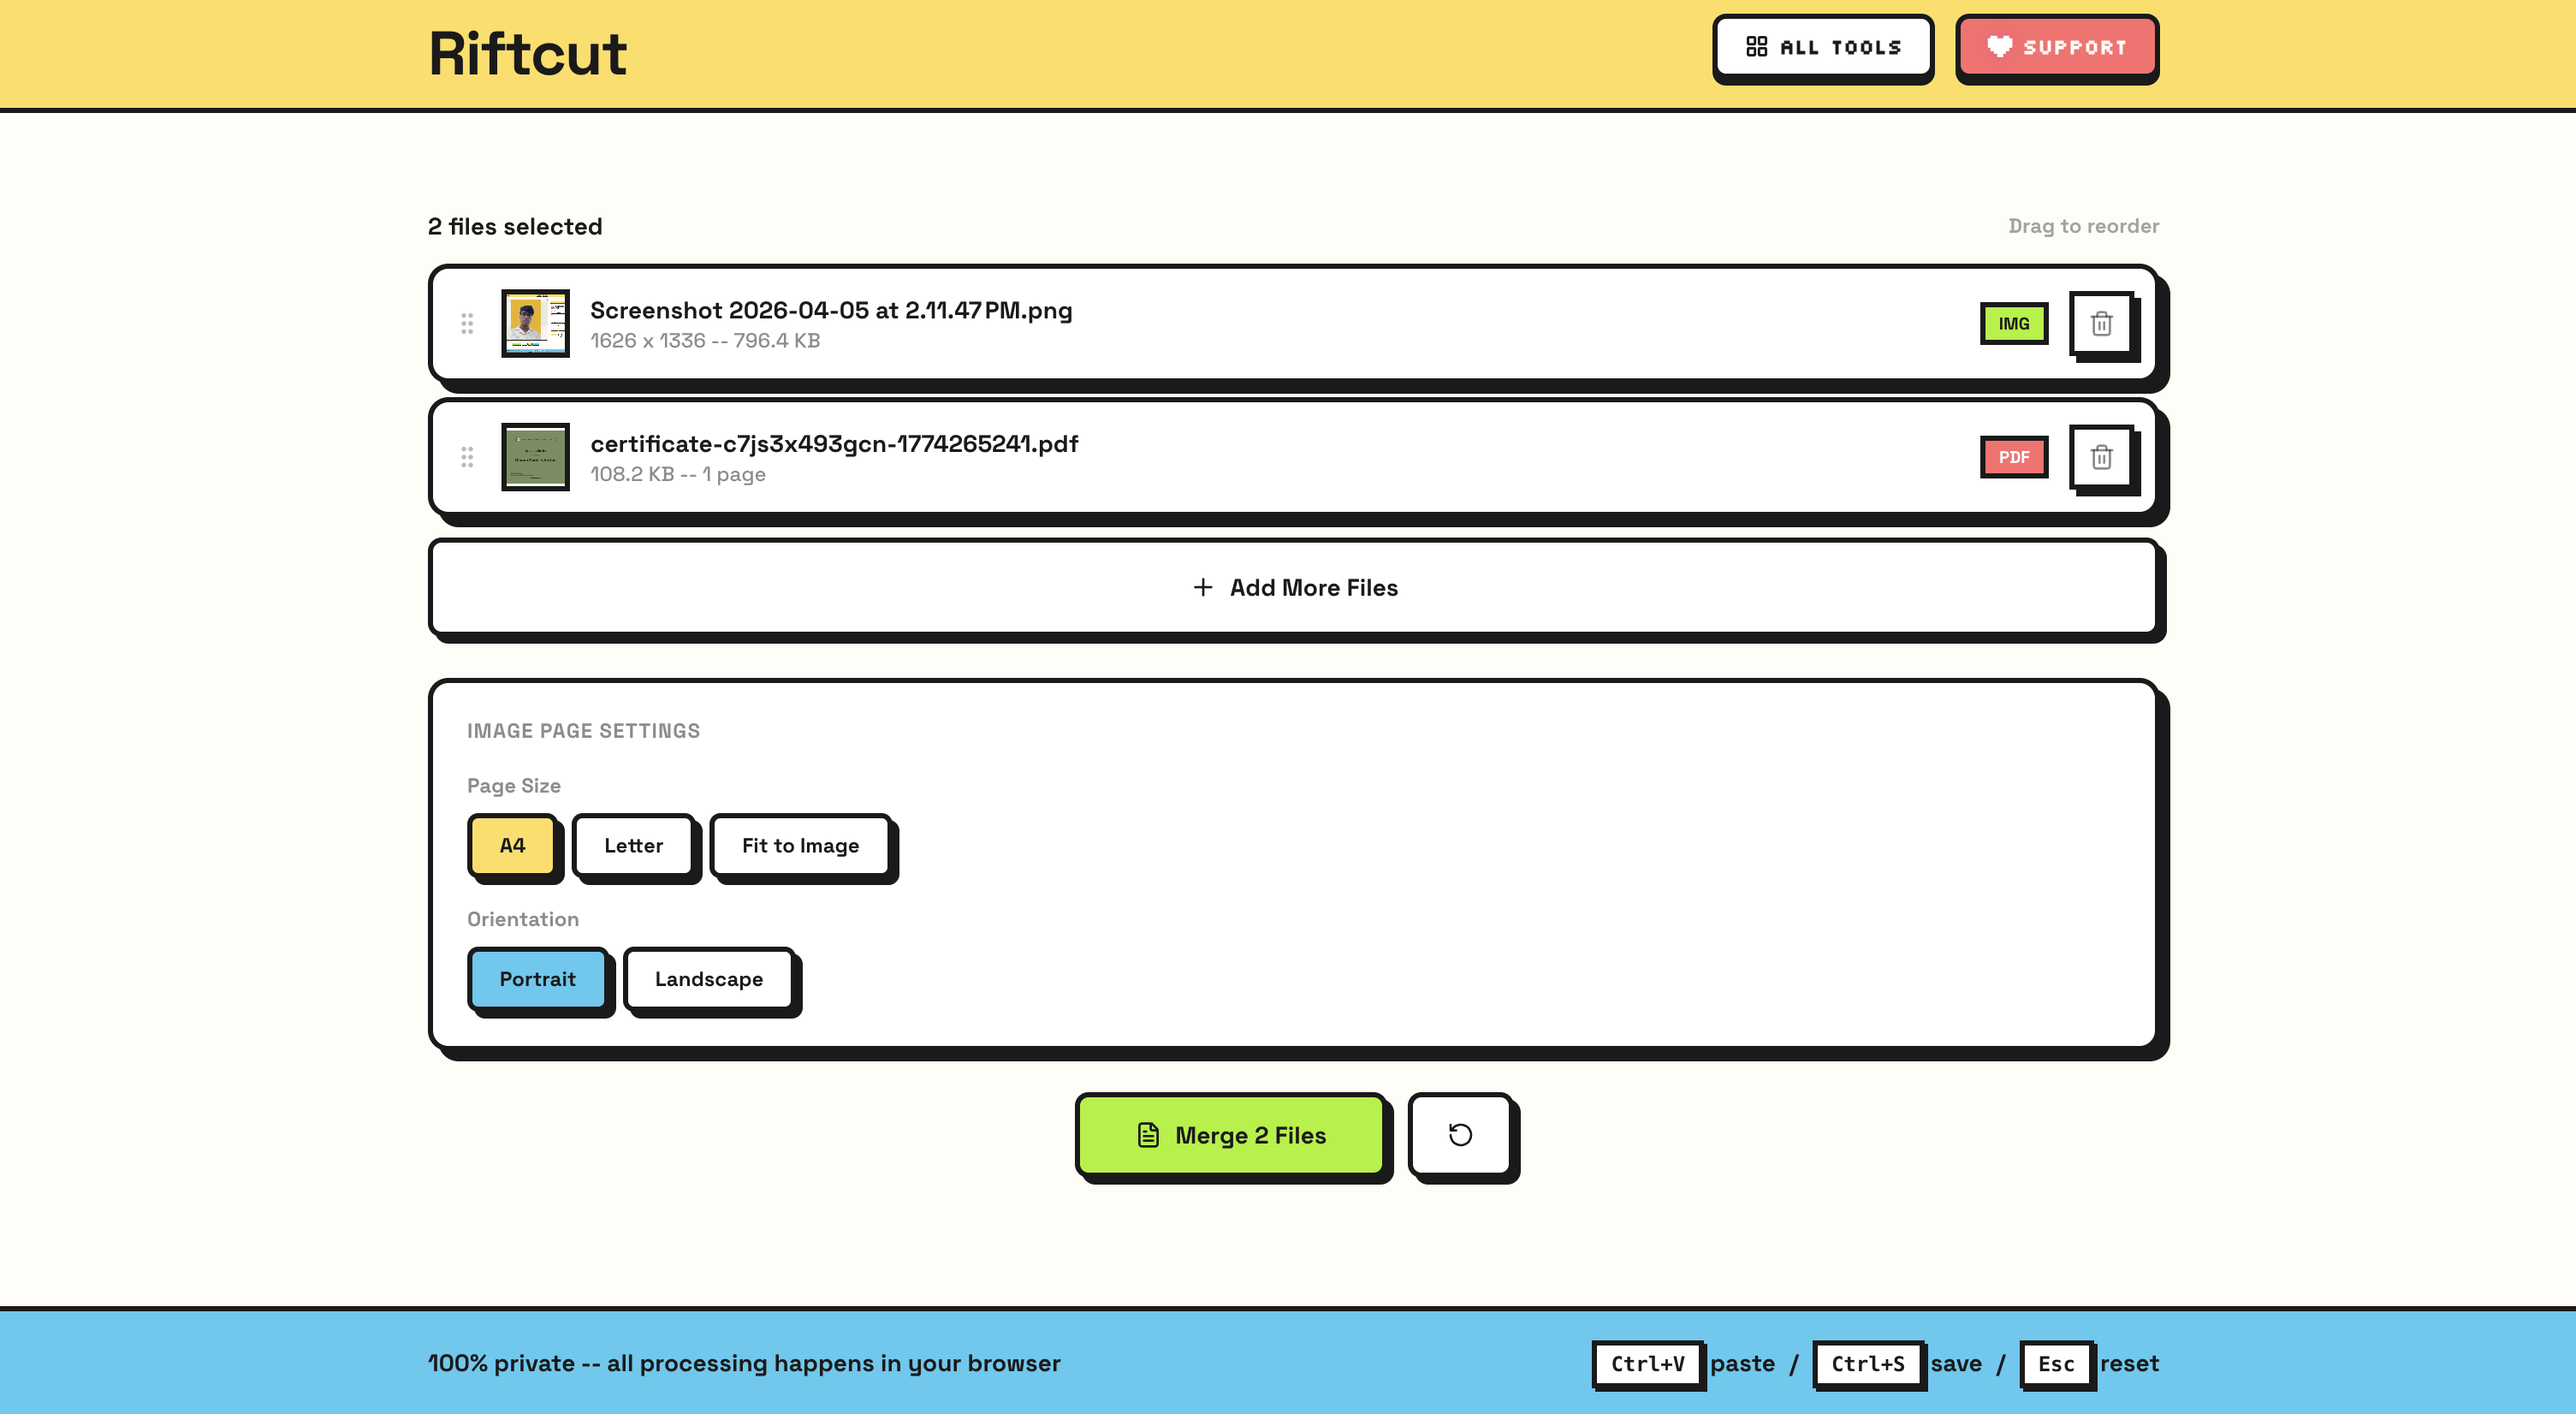This screenshot has width=2576, height=1414.
Task: Click the drag handle of the Screenshot PNG row
Action: (x=467, y=324)
